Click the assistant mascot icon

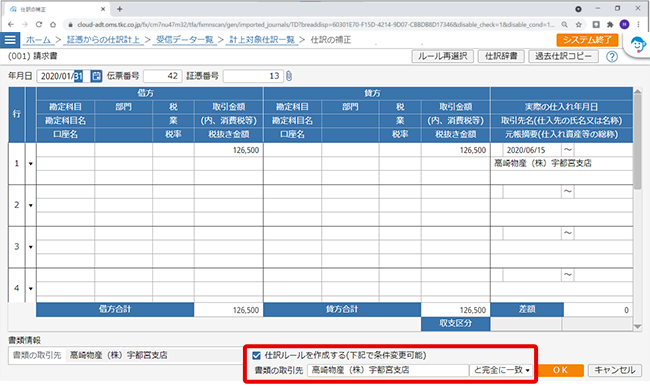pyautogui.click(x=638, y=45)
